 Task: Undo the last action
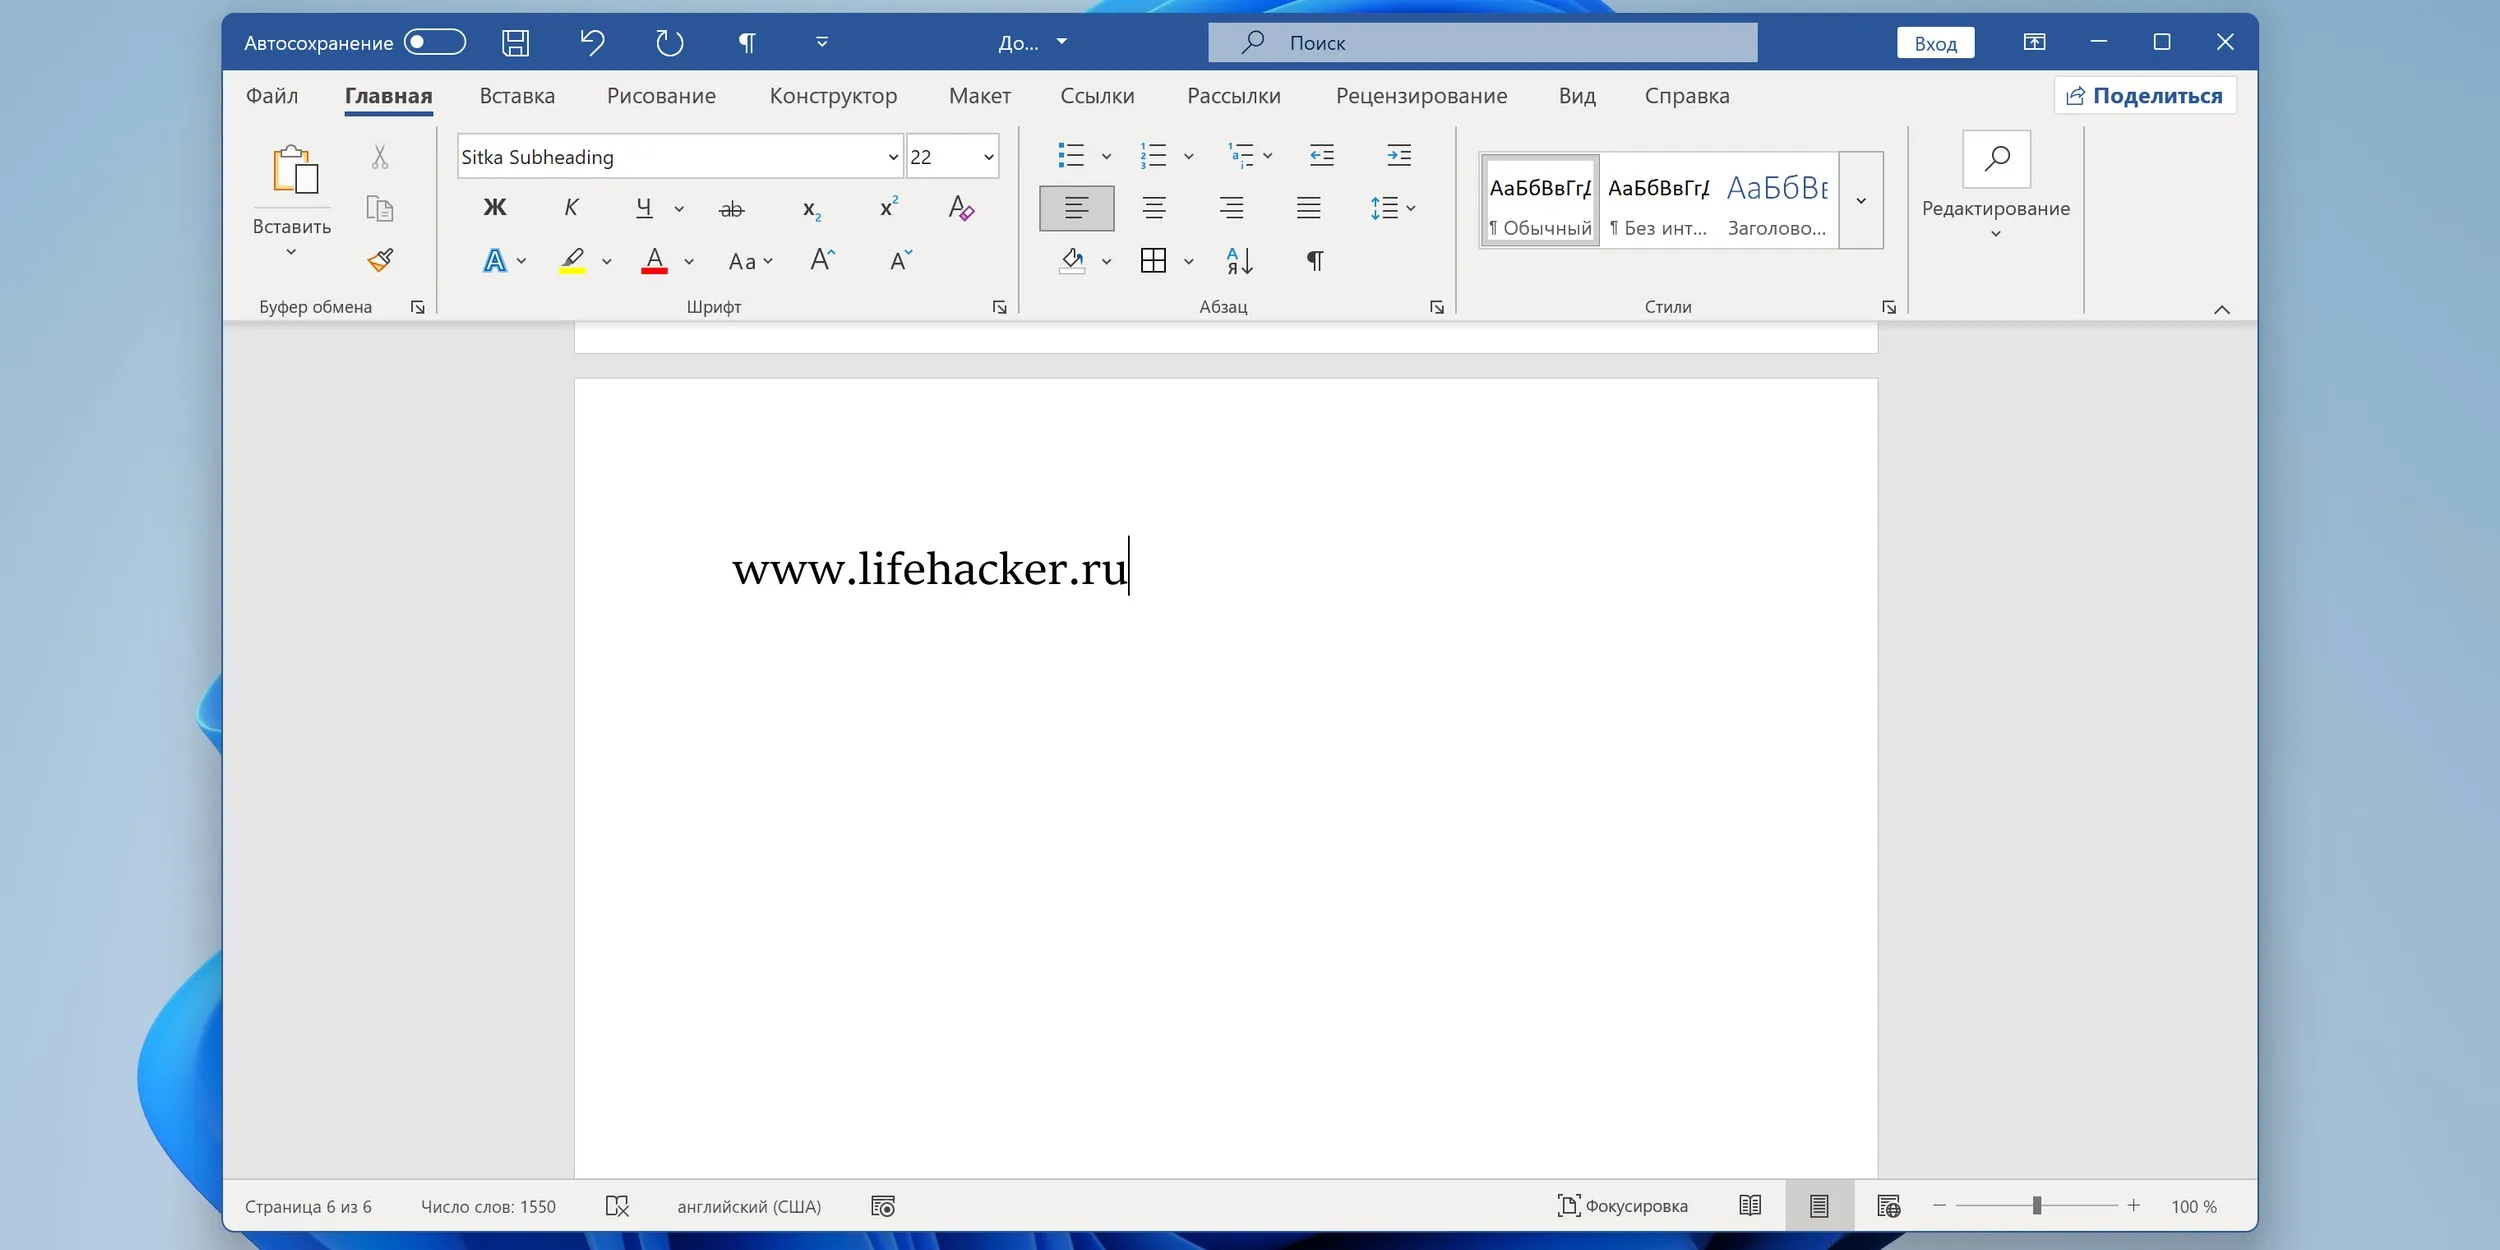click(593, 43)
